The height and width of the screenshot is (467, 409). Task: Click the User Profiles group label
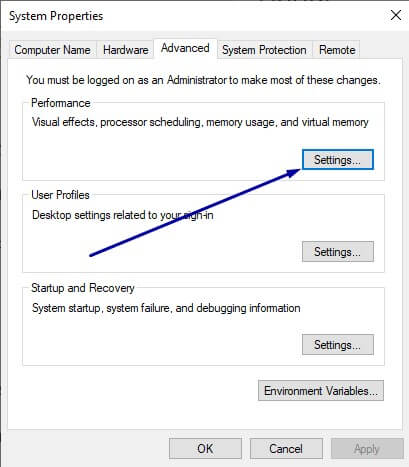(x=60, y=195)
